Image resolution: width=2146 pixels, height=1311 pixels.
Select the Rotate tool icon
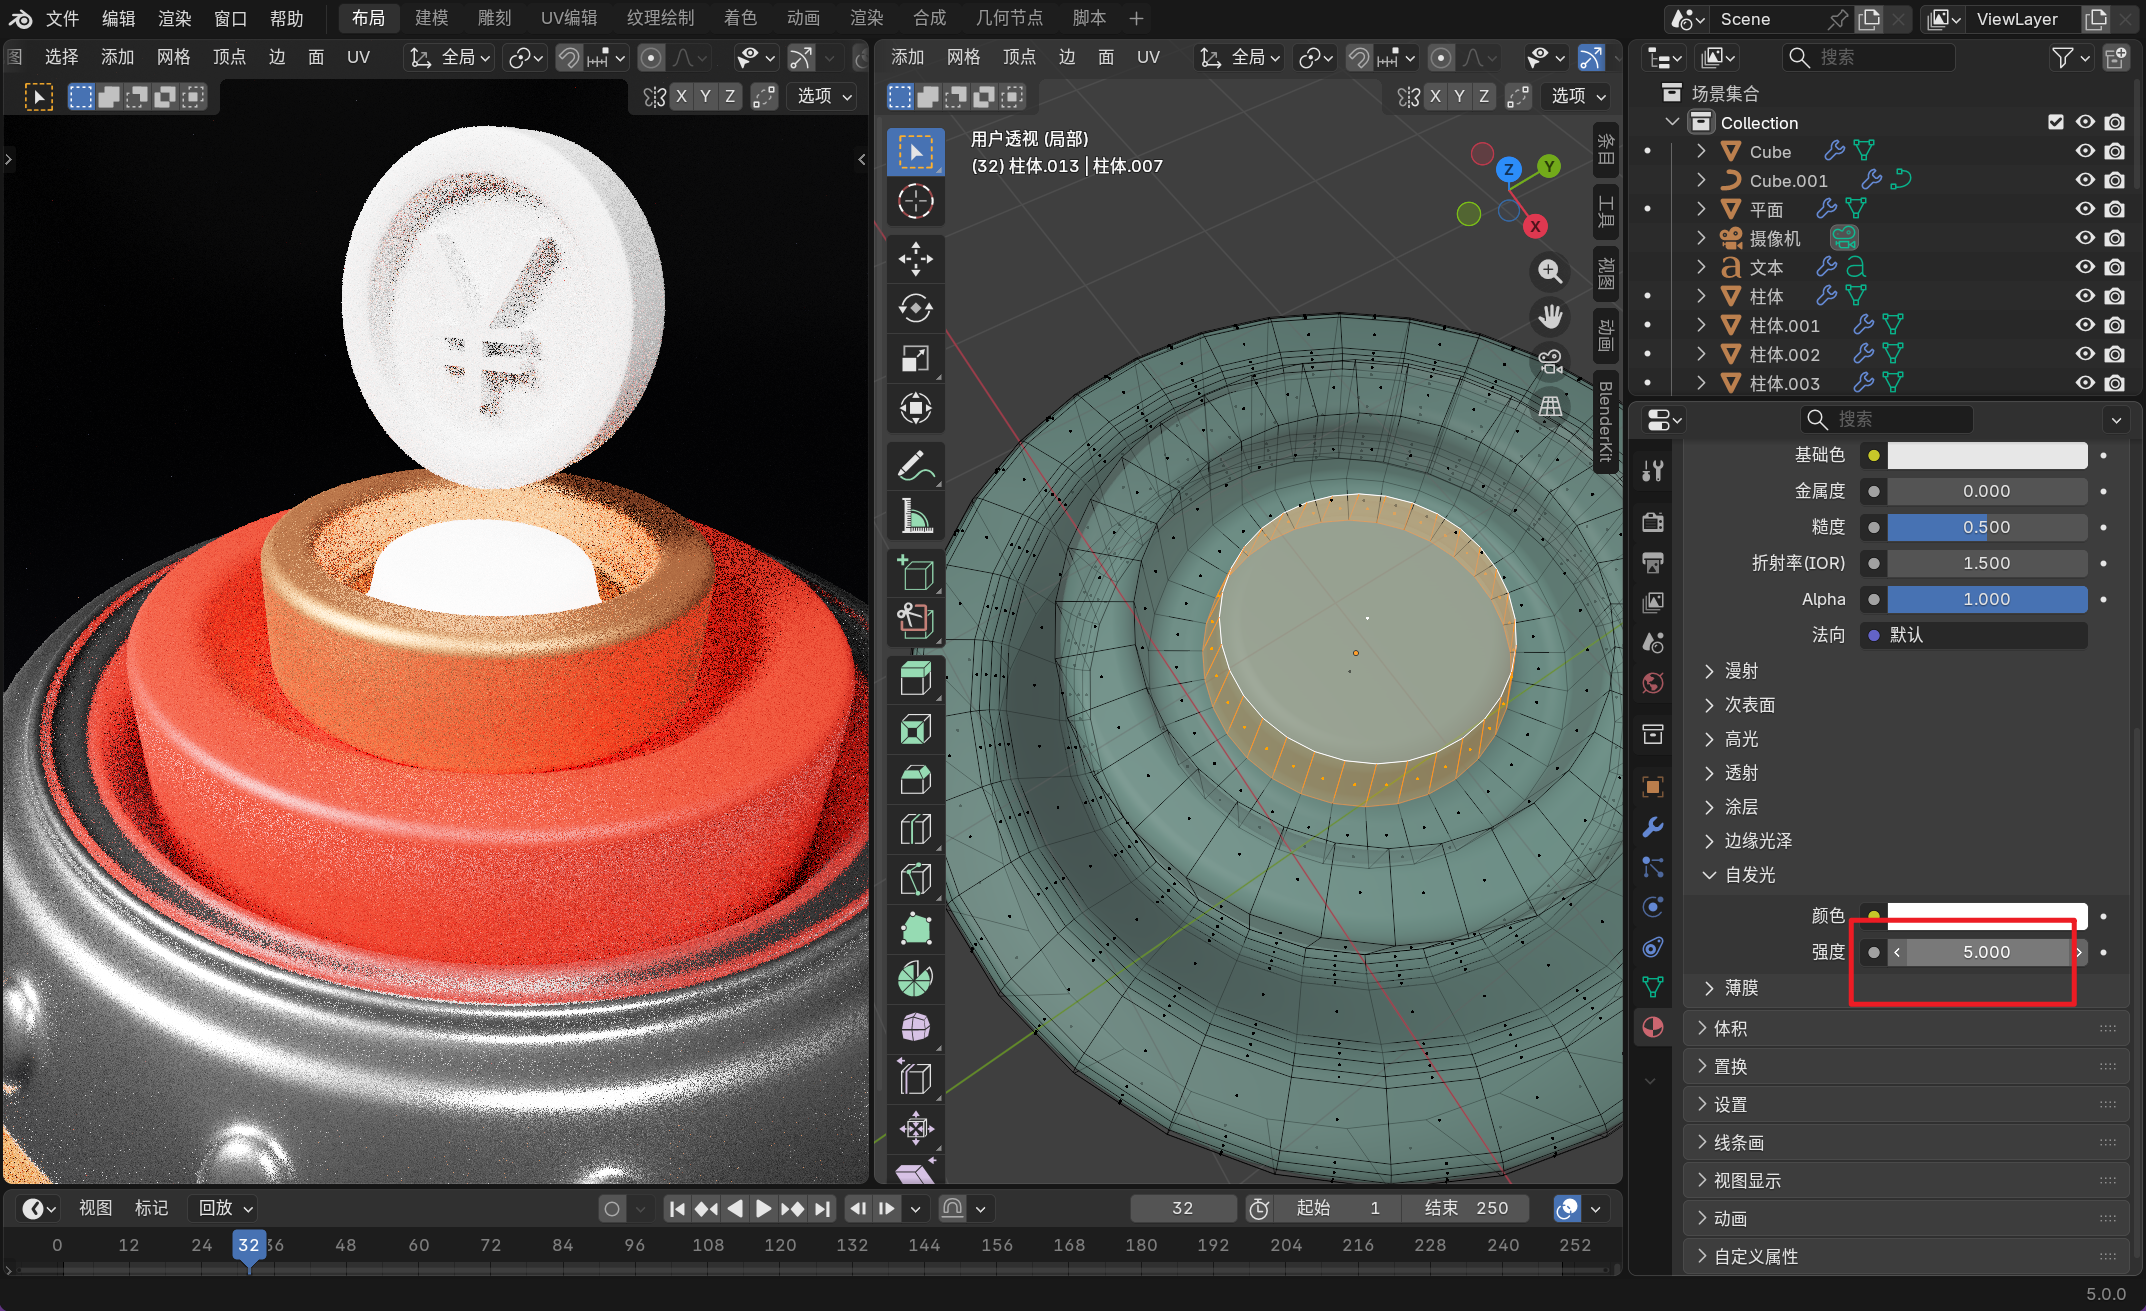click(x=915, y=308)
